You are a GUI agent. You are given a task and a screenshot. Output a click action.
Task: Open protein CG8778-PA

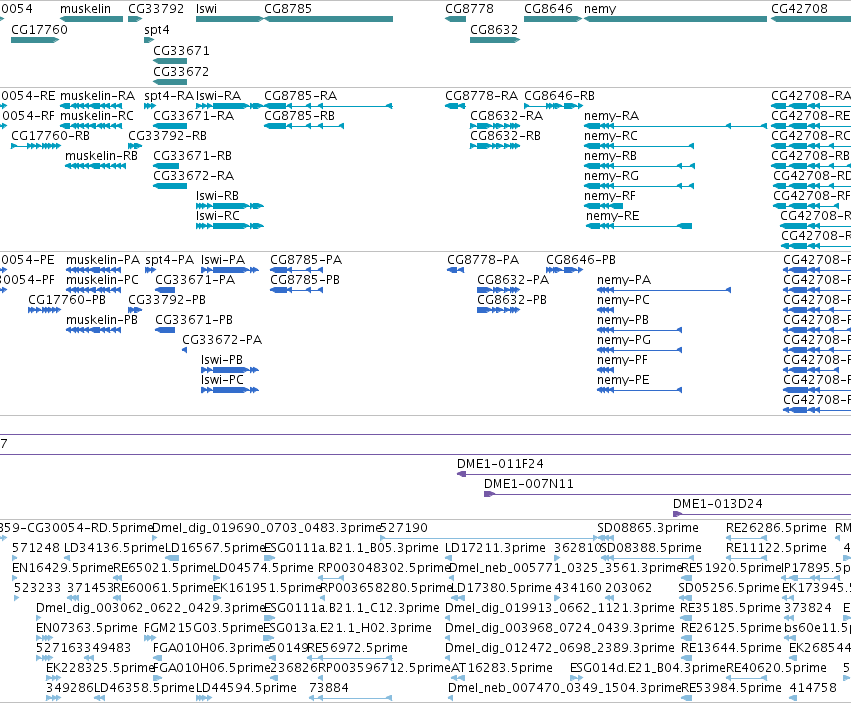456,270
